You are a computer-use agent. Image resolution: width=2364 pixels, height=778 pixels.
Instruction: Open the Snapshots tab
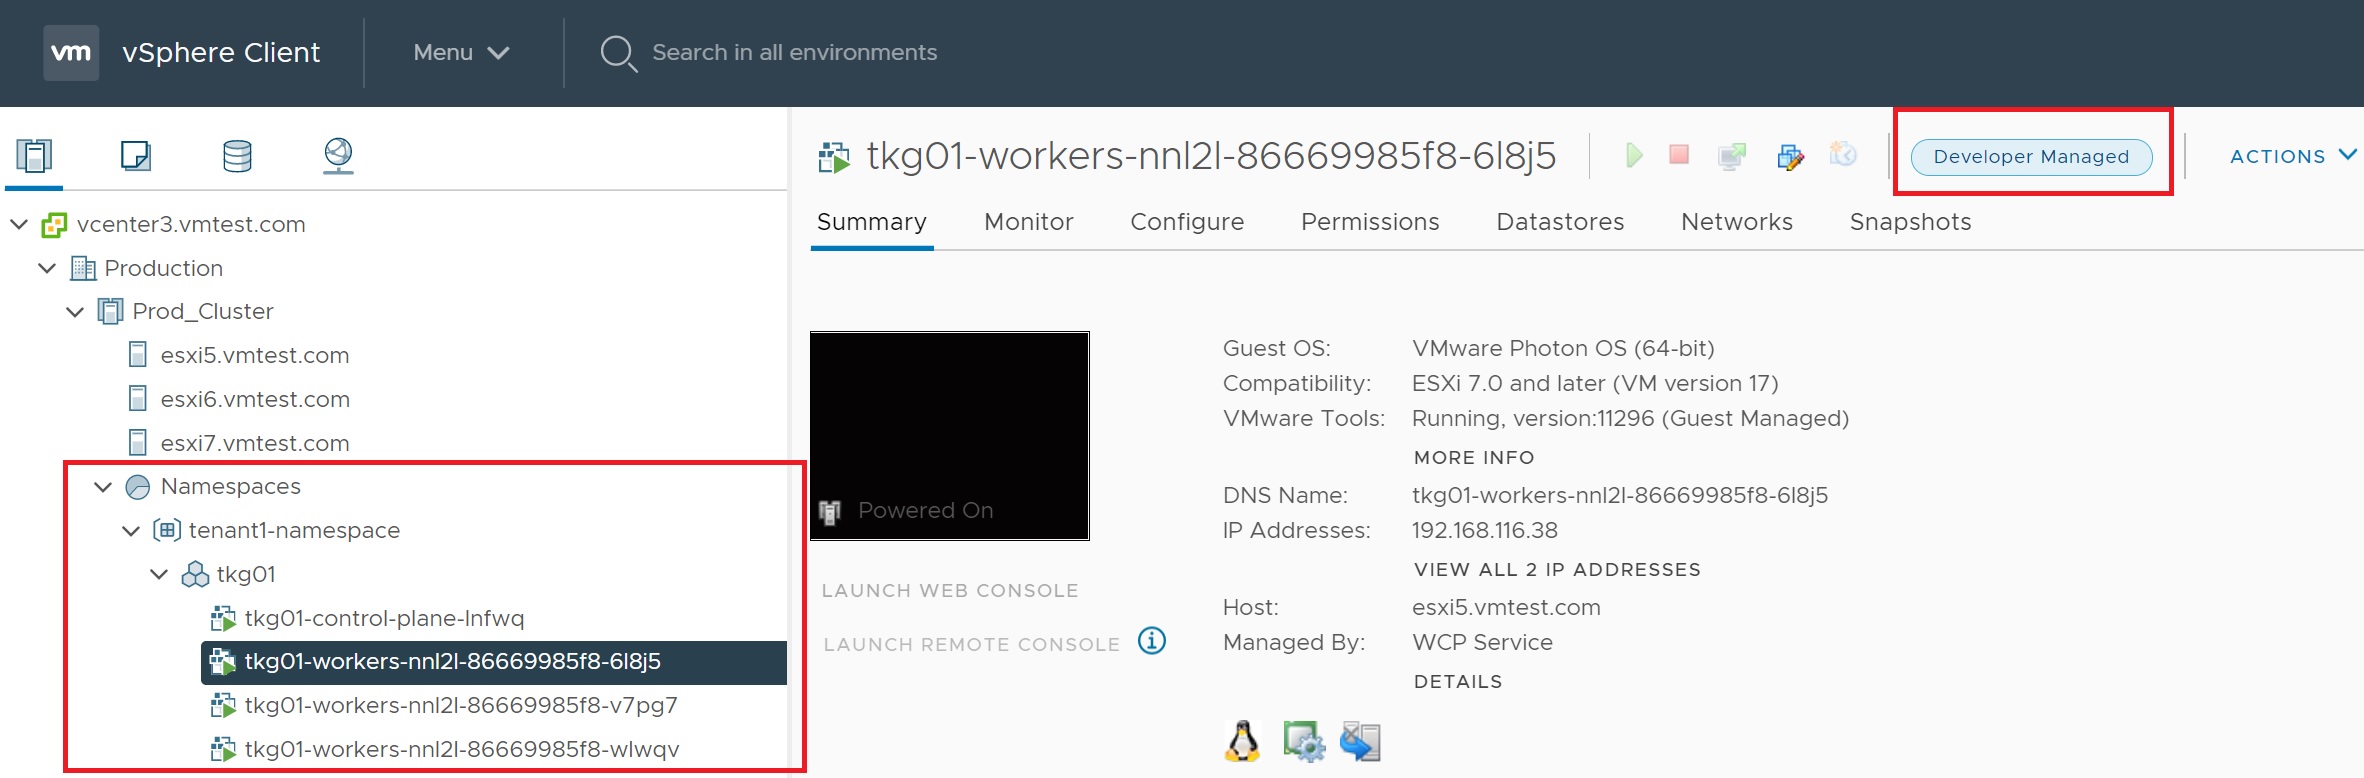point(1910,222)
